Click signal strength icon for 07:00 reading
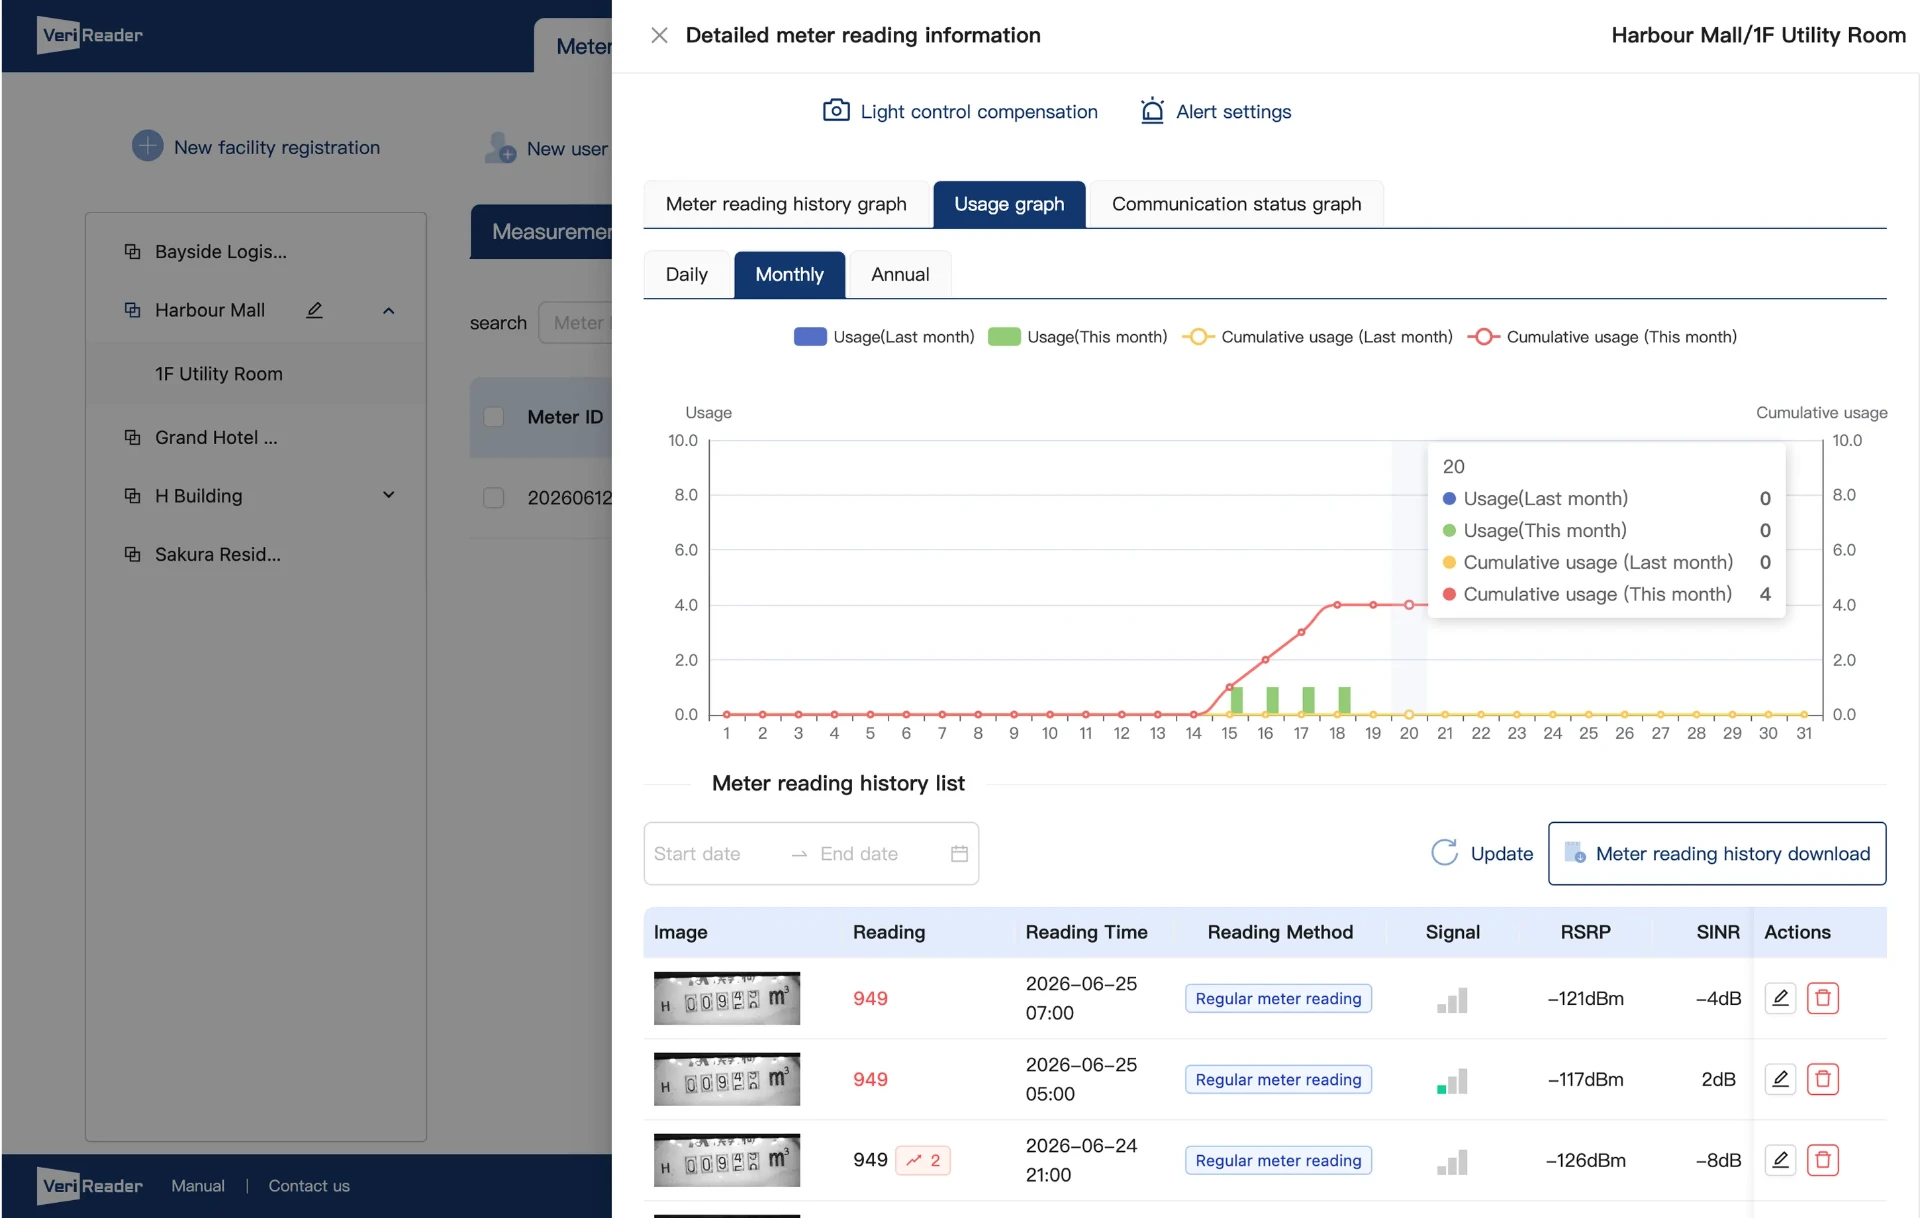1920x1218 pixels. coord(1452,1000)
